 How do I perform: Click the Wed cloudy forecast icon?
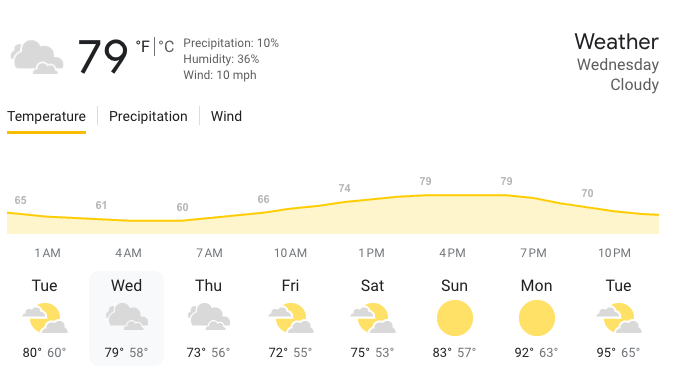click(127, 317)
